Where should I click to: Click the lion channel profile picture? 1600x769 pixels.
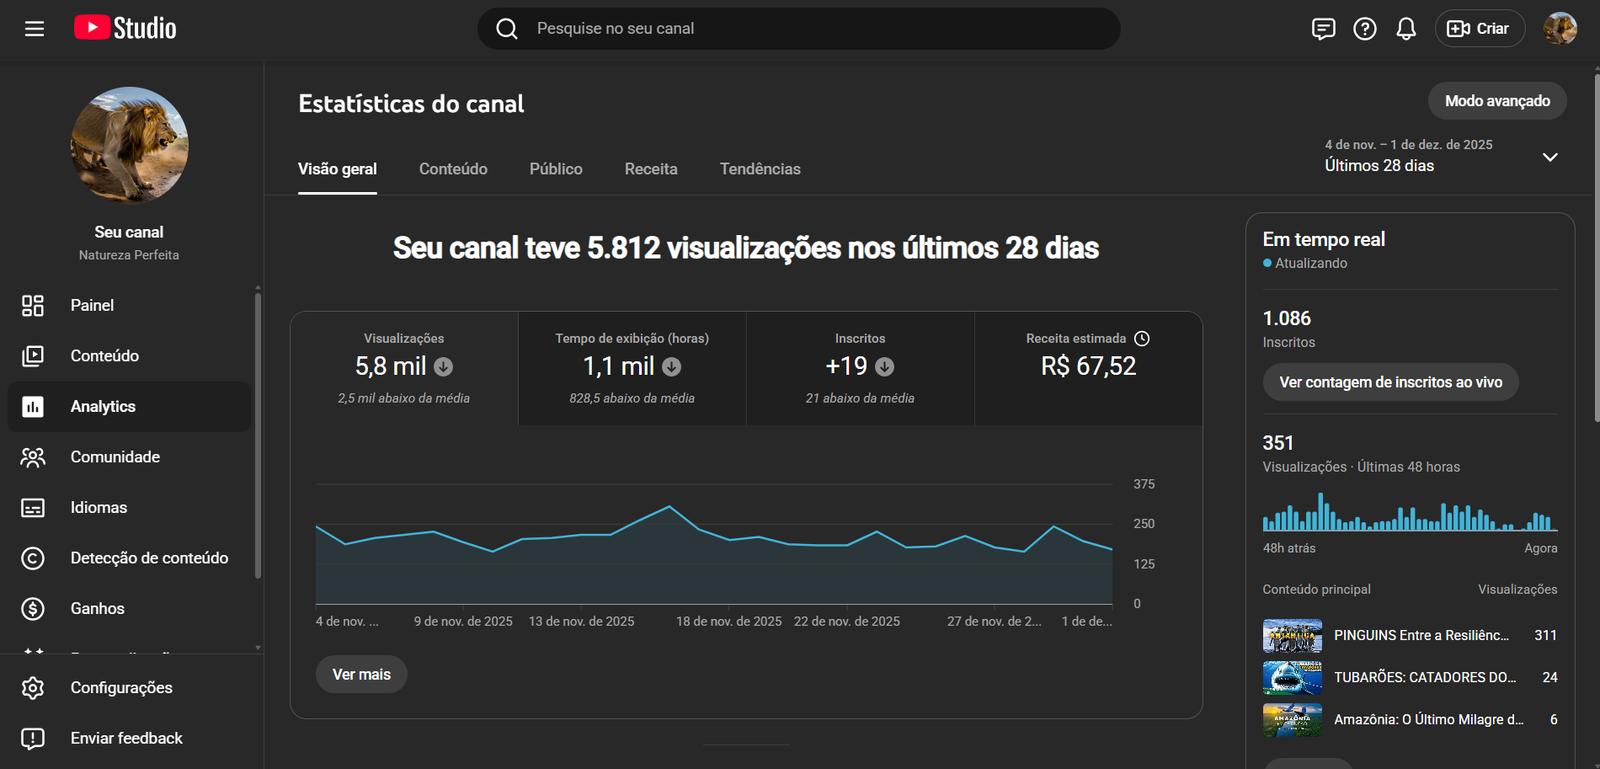[x=129, y=146]
